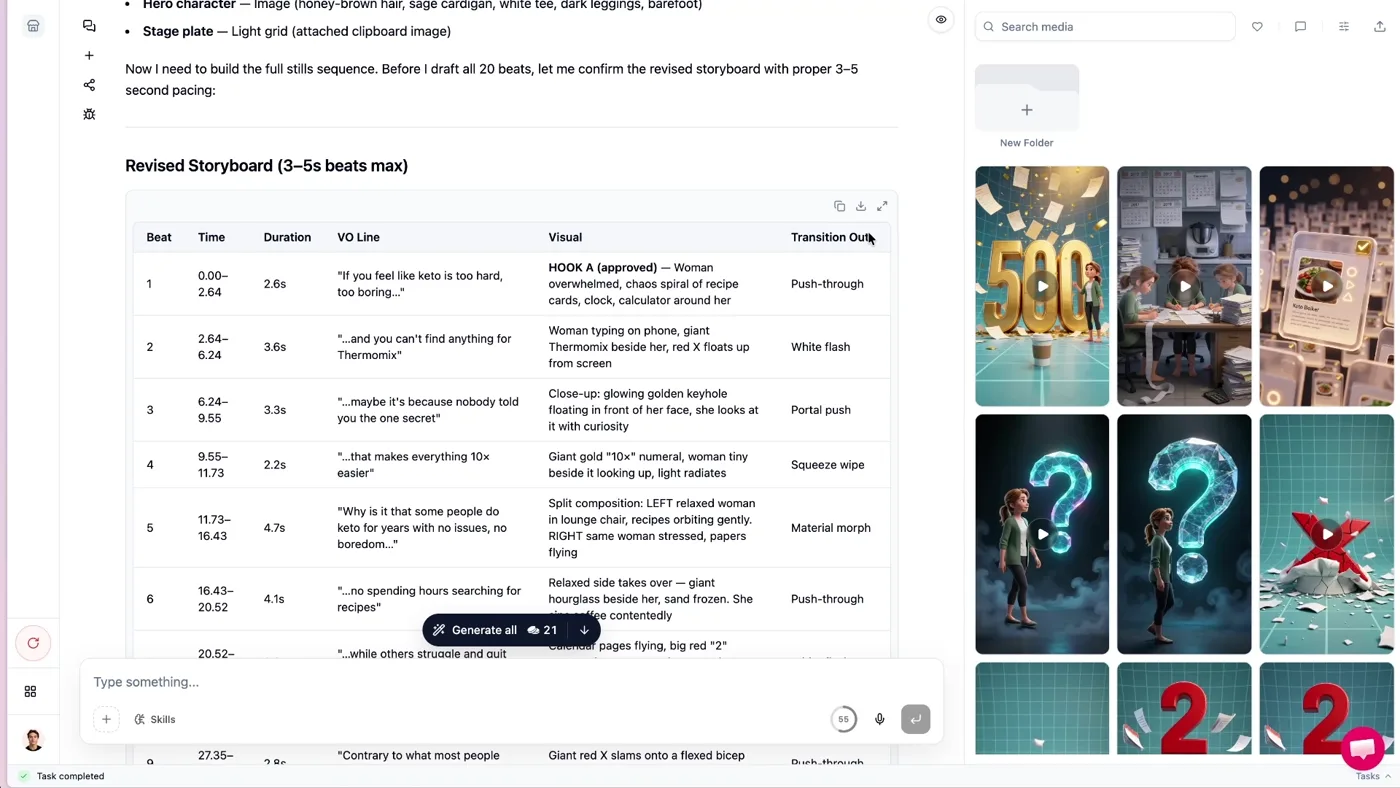Click the Beat column header
Screen dimensions: 1400x788
159,237
